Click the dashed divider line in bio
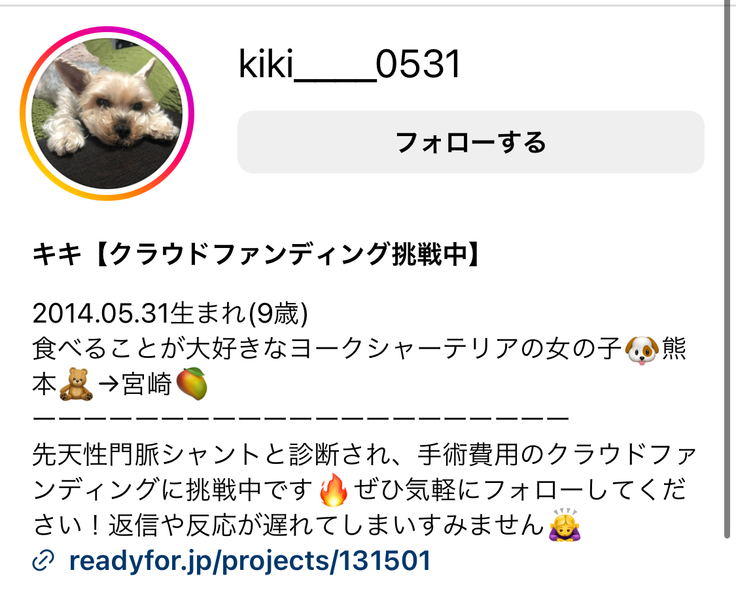736x602 pixels. coord(300,417)
